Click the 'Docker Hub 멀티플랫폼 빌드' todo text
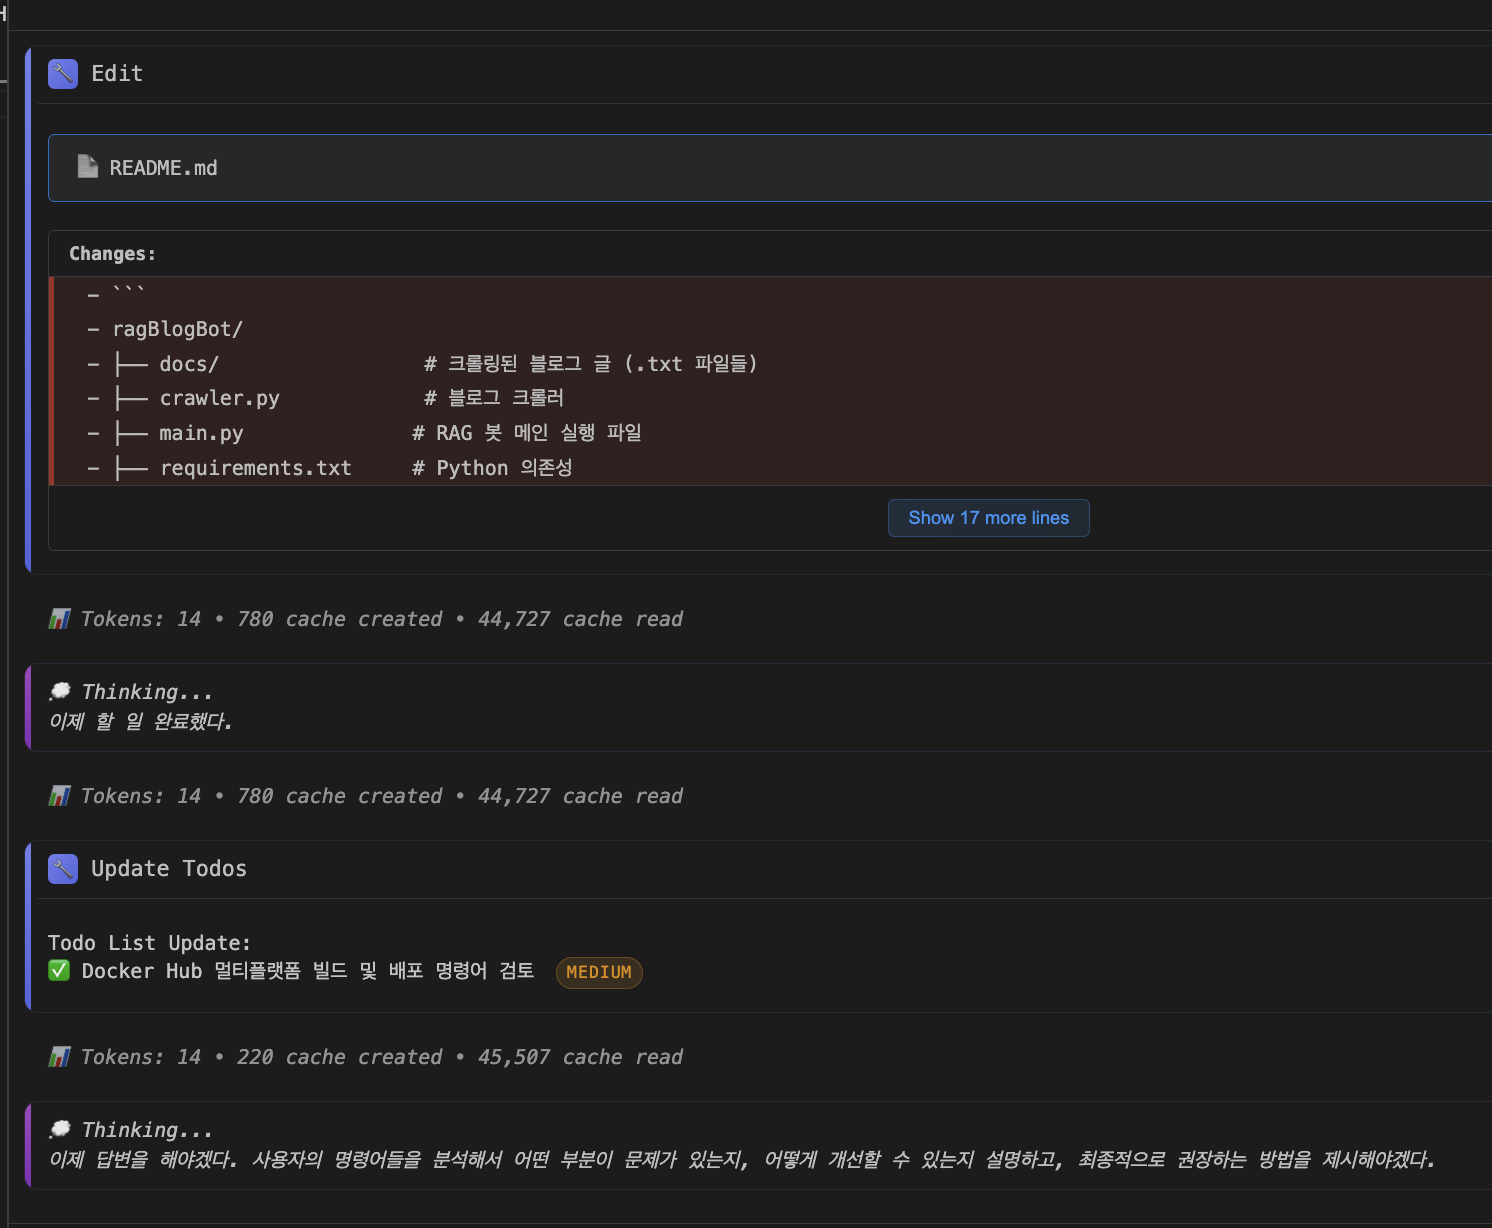The height and width of the screenshot is (1228, 1492). (x=308, y=971)
